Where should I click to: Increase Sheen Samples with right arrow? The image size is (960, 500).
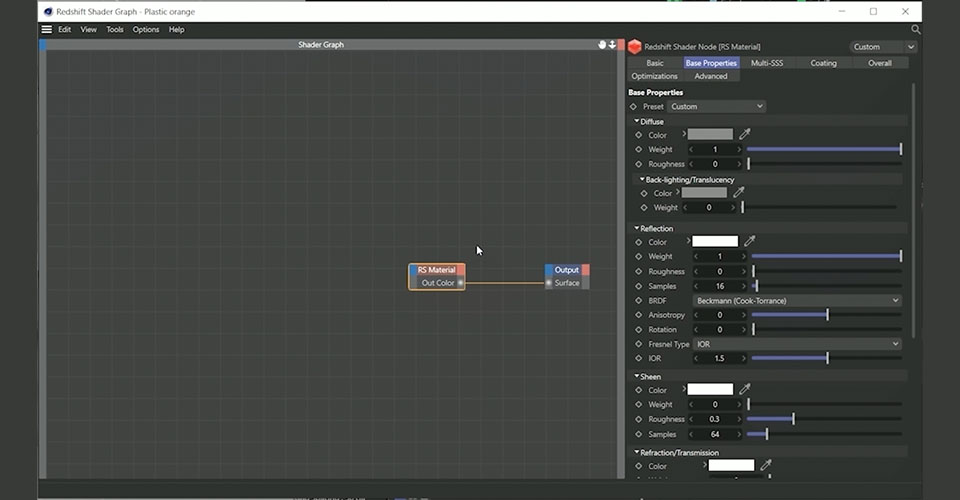(739, 434)
